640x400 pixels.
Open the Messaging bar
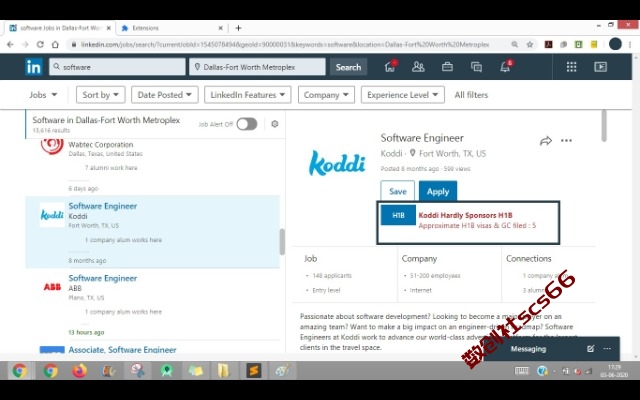point(528,349)
